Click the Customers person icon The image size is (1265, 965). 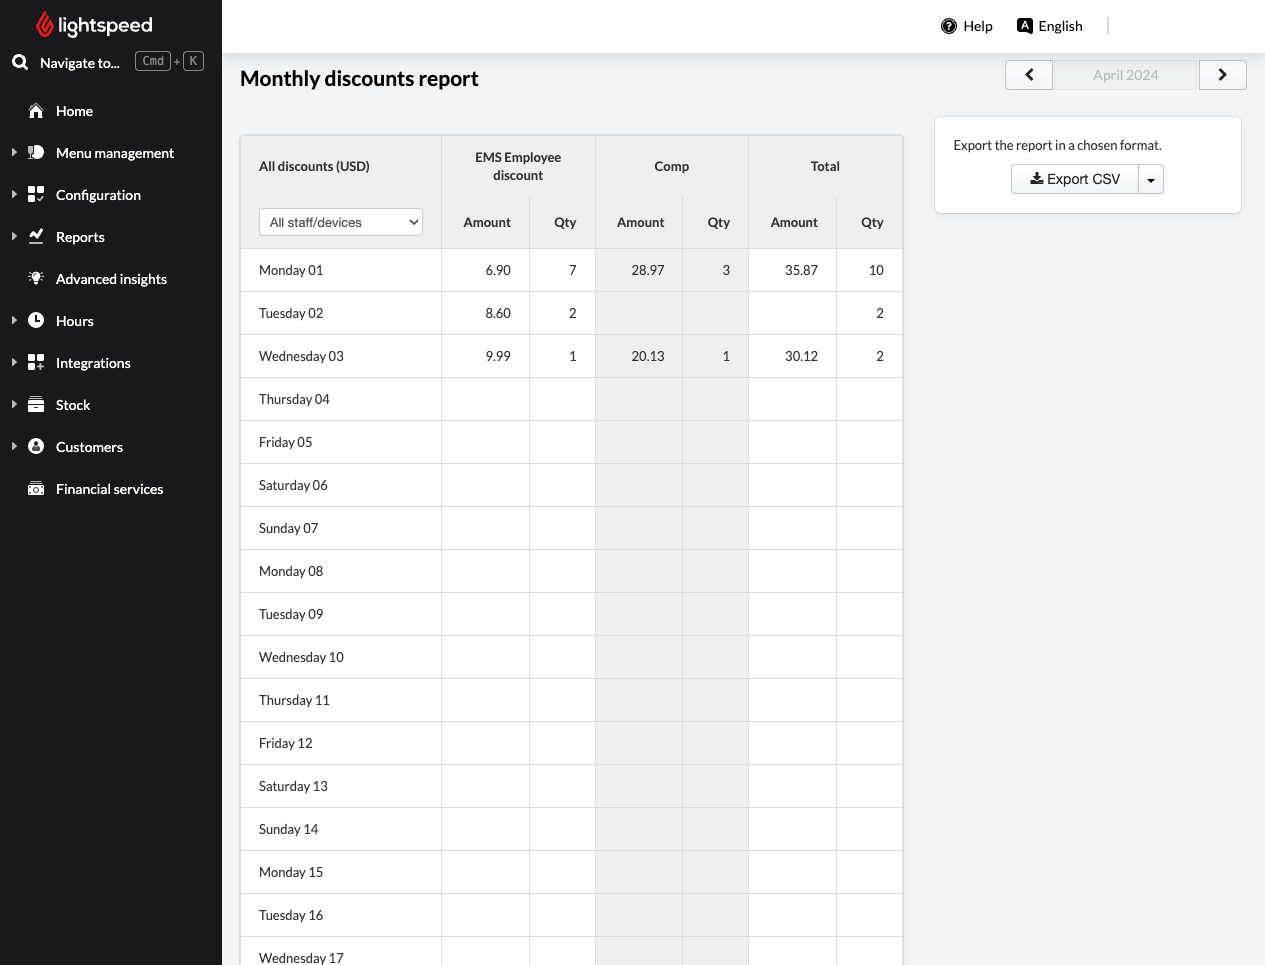[36, 446]
